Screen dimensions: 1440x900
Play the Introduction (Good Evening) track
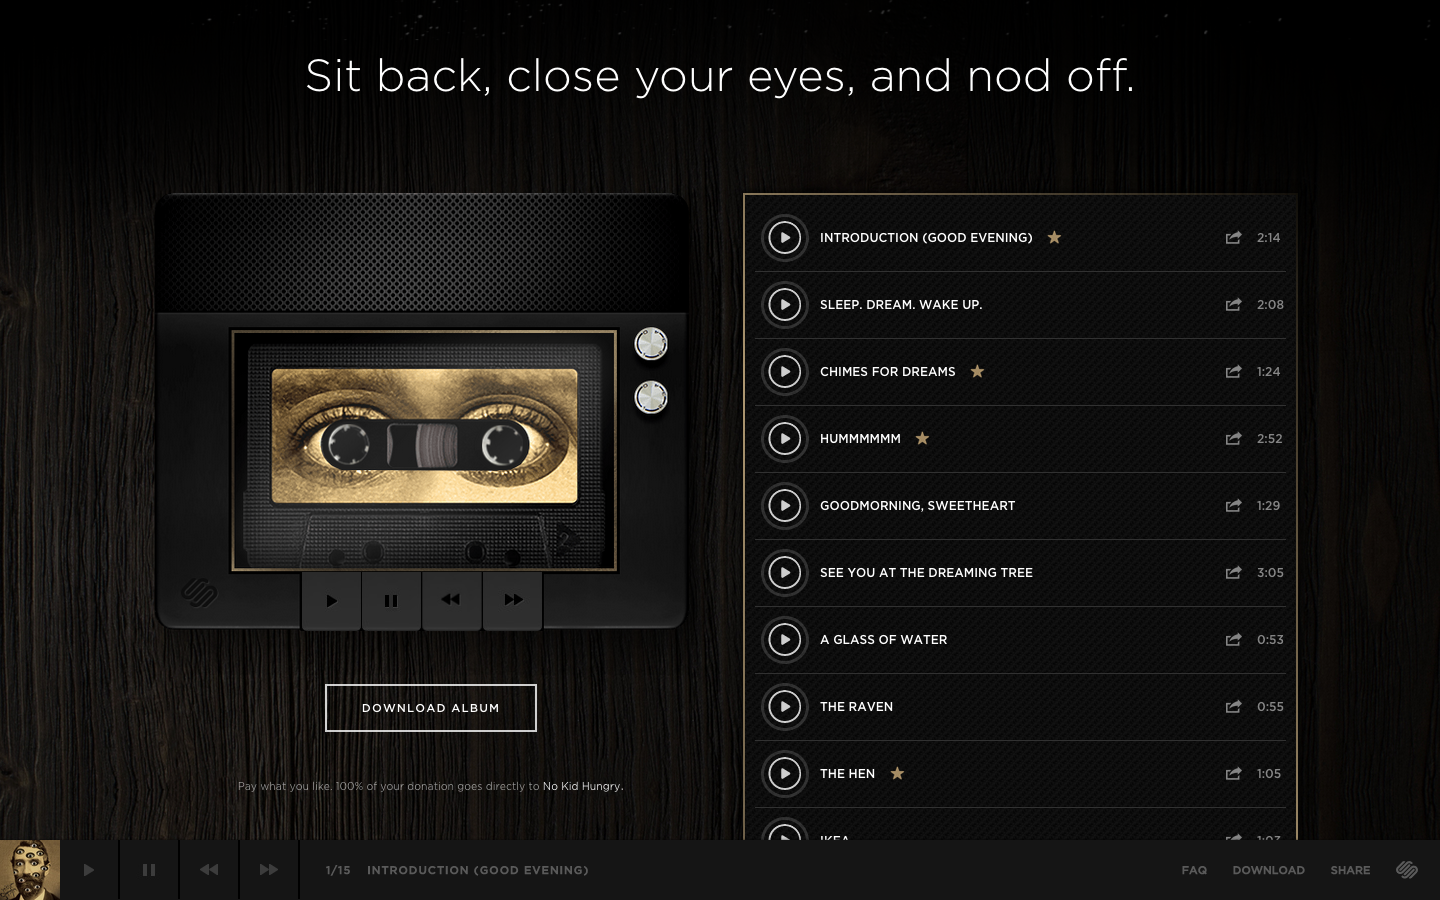click(785, 238)
